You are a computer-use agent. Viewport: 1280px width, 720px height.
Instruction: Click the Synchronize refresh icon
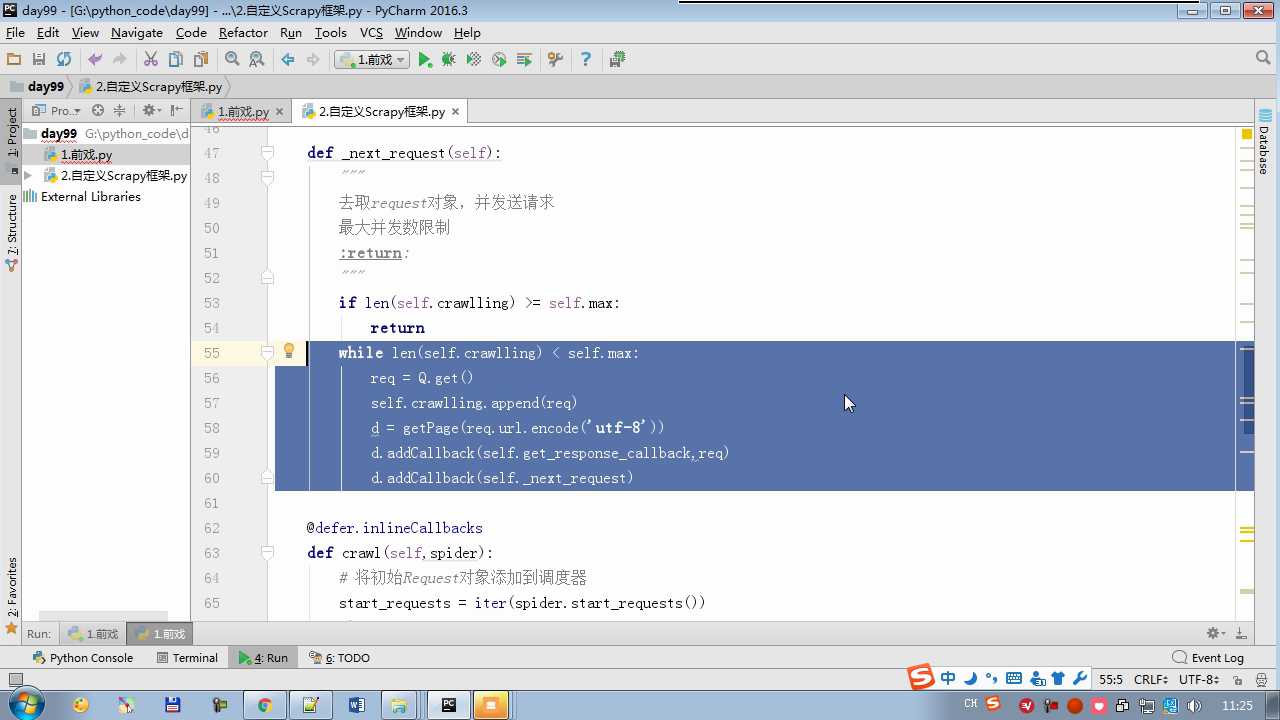tap(64, 60)
